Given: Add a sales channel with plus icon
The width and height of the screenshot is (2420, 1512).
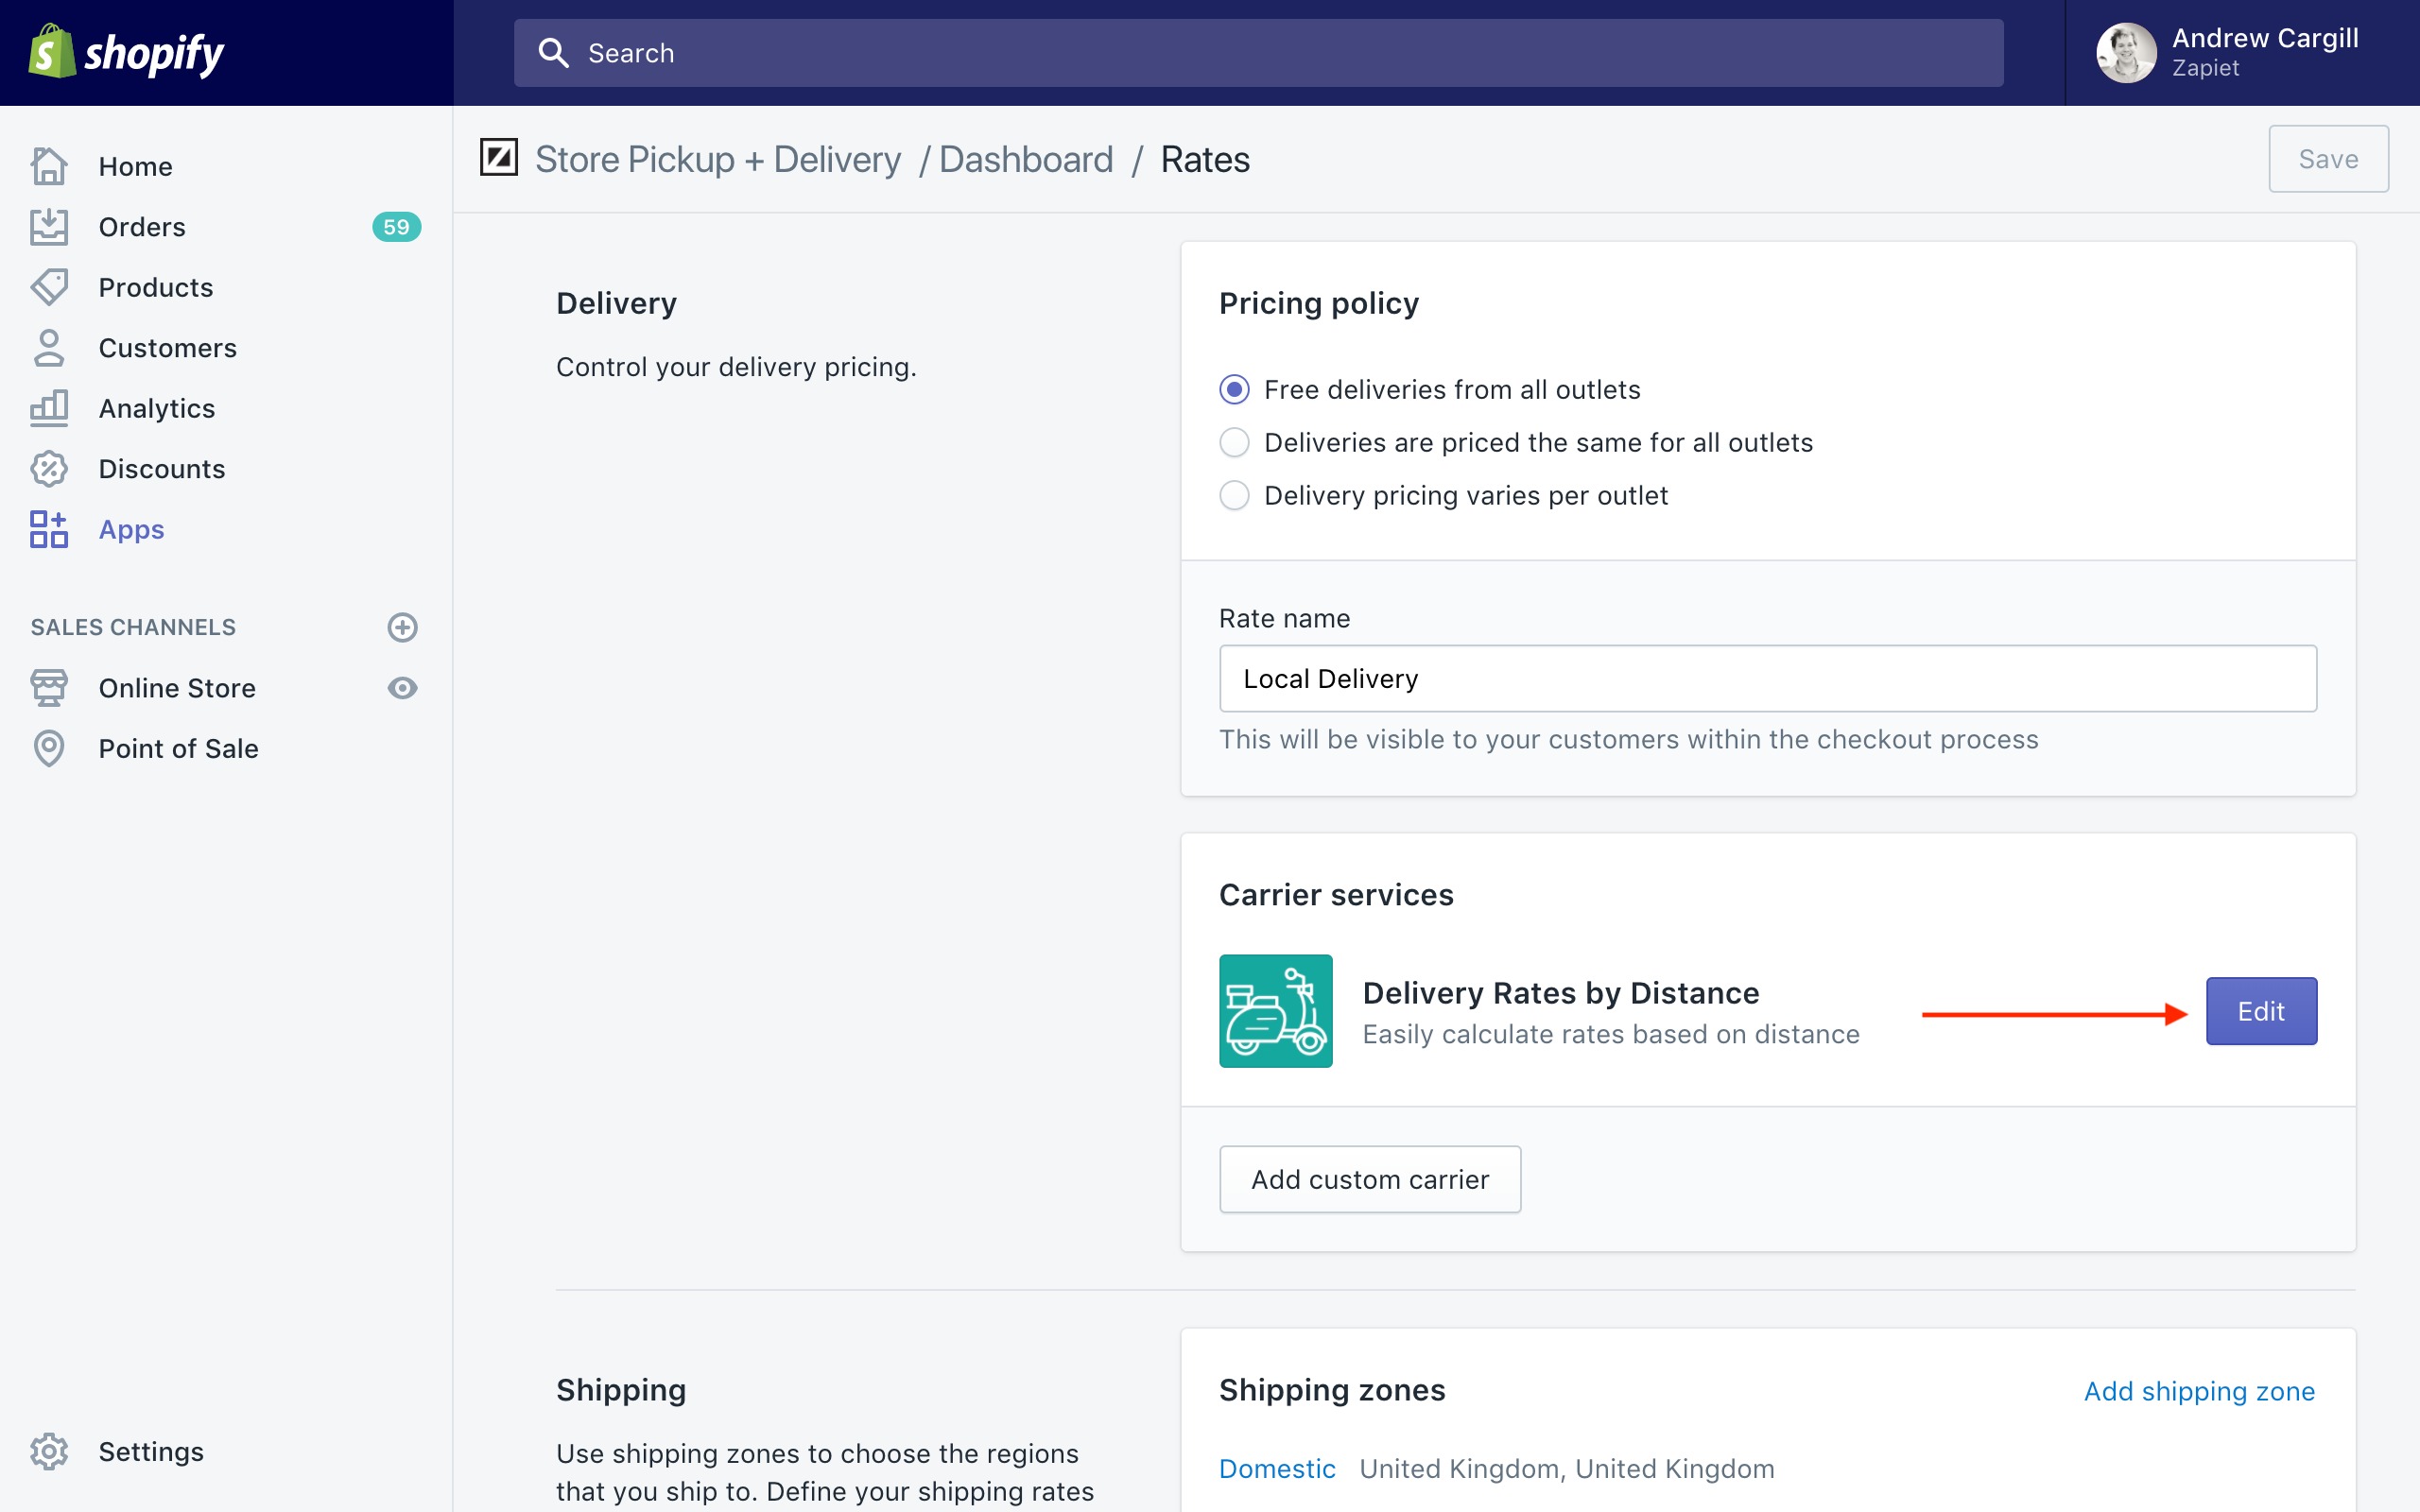Looking at the screenshot, I should [402, 627].
